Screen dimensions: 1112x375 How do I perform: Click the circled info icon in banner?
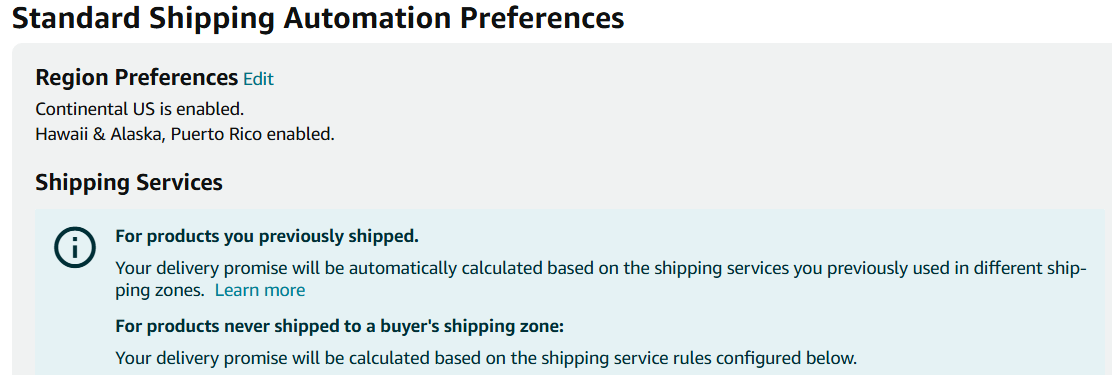point(74,247)
